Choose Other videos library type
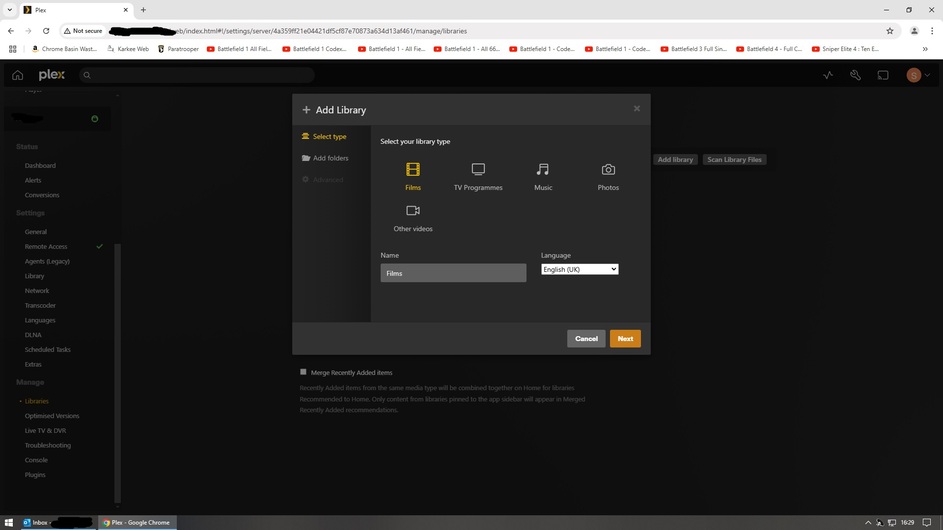Screen dimensions: 943x530 (413, 218)
